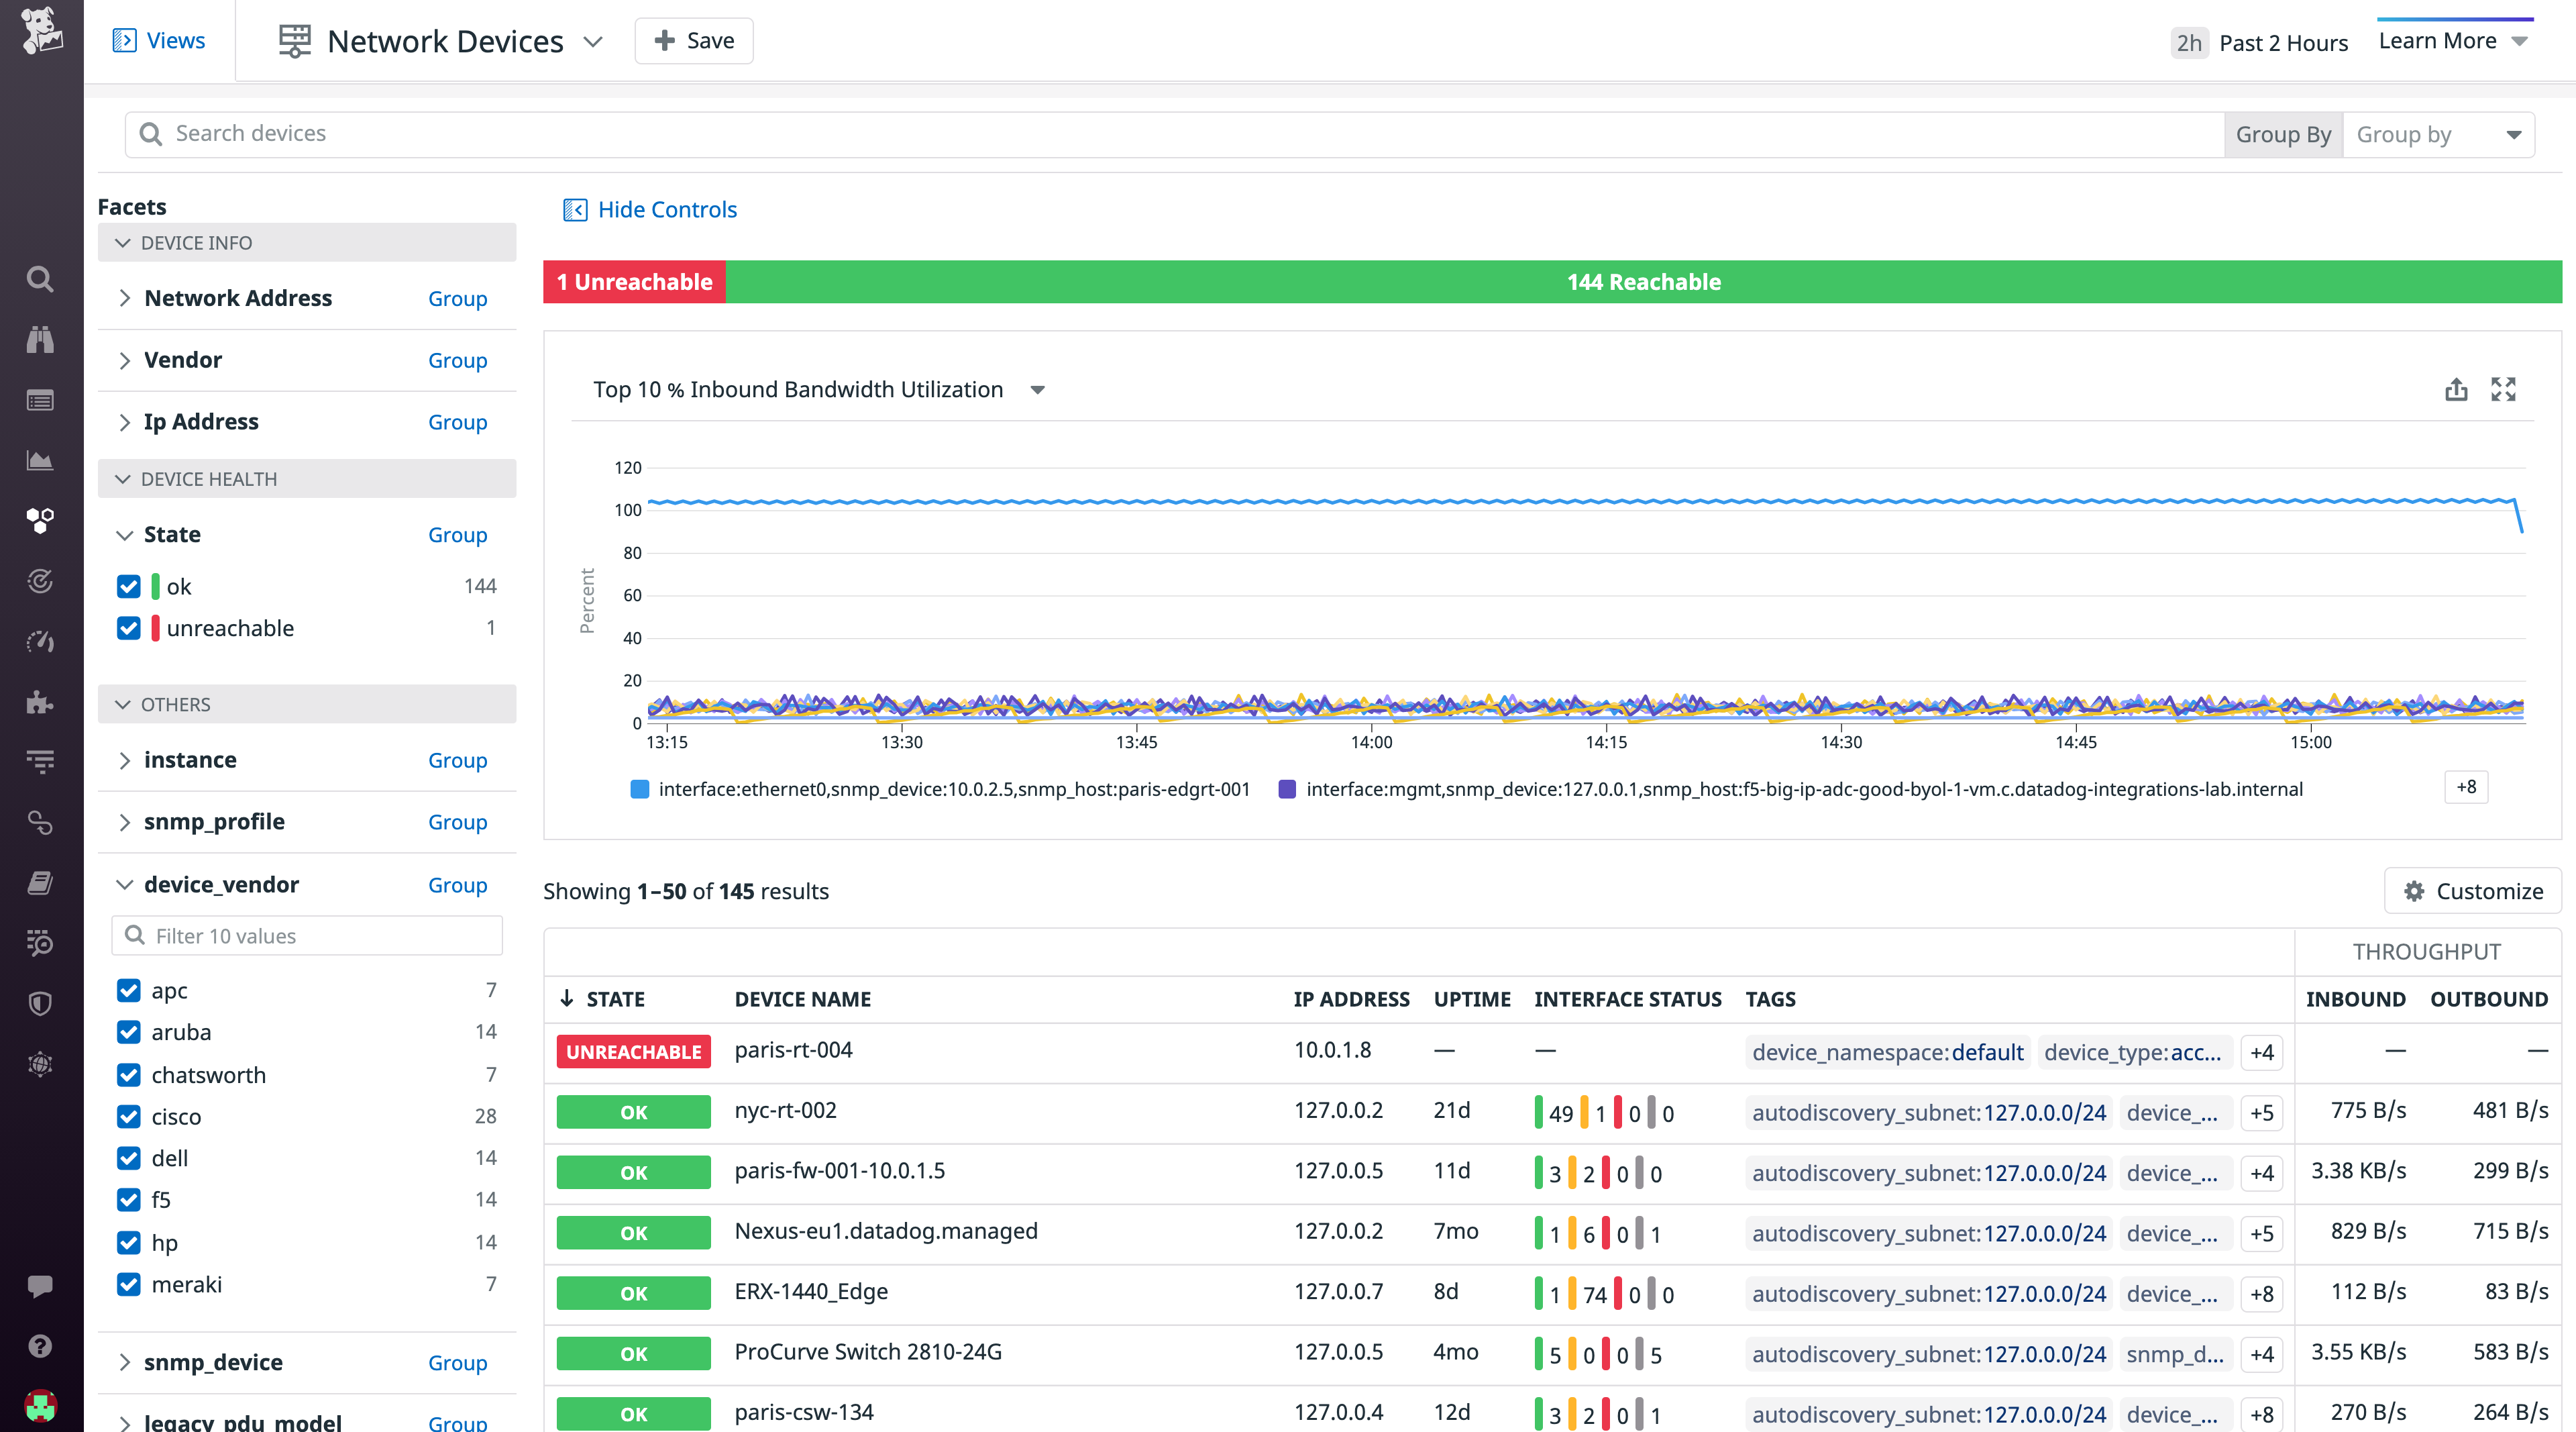Open the Views menu
This screenshot has height=1432, width=2576.
[x=159, y=40]
